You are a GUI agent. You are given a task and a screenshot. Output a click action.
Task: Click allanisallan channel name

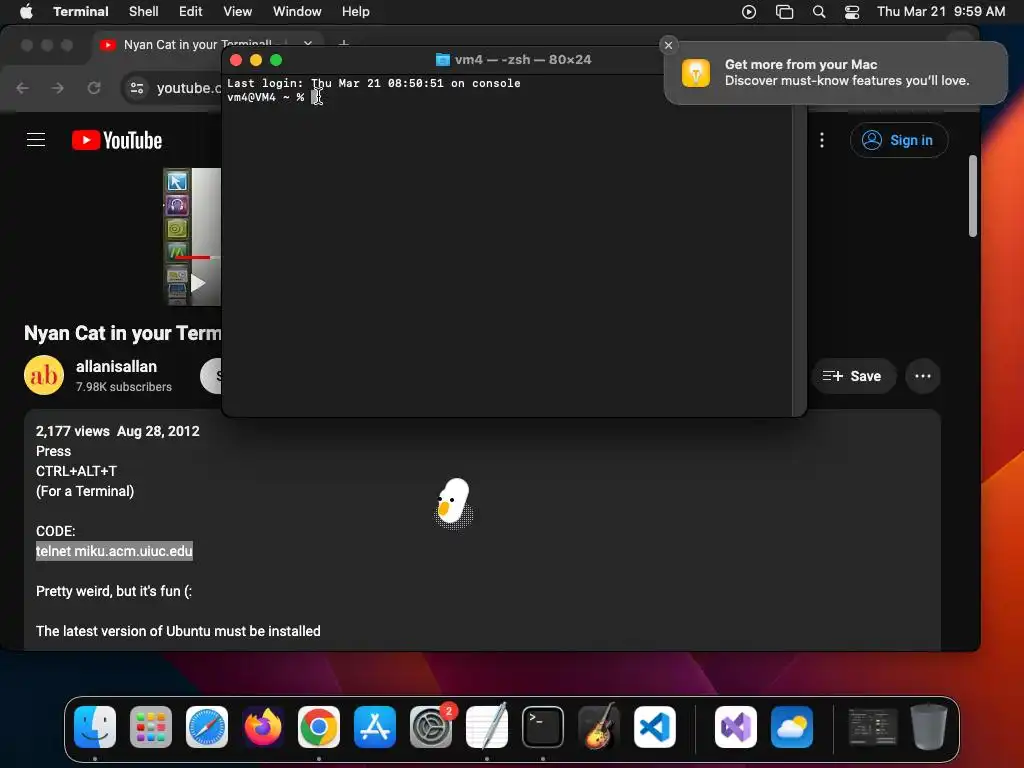click(x=116, y=366)
